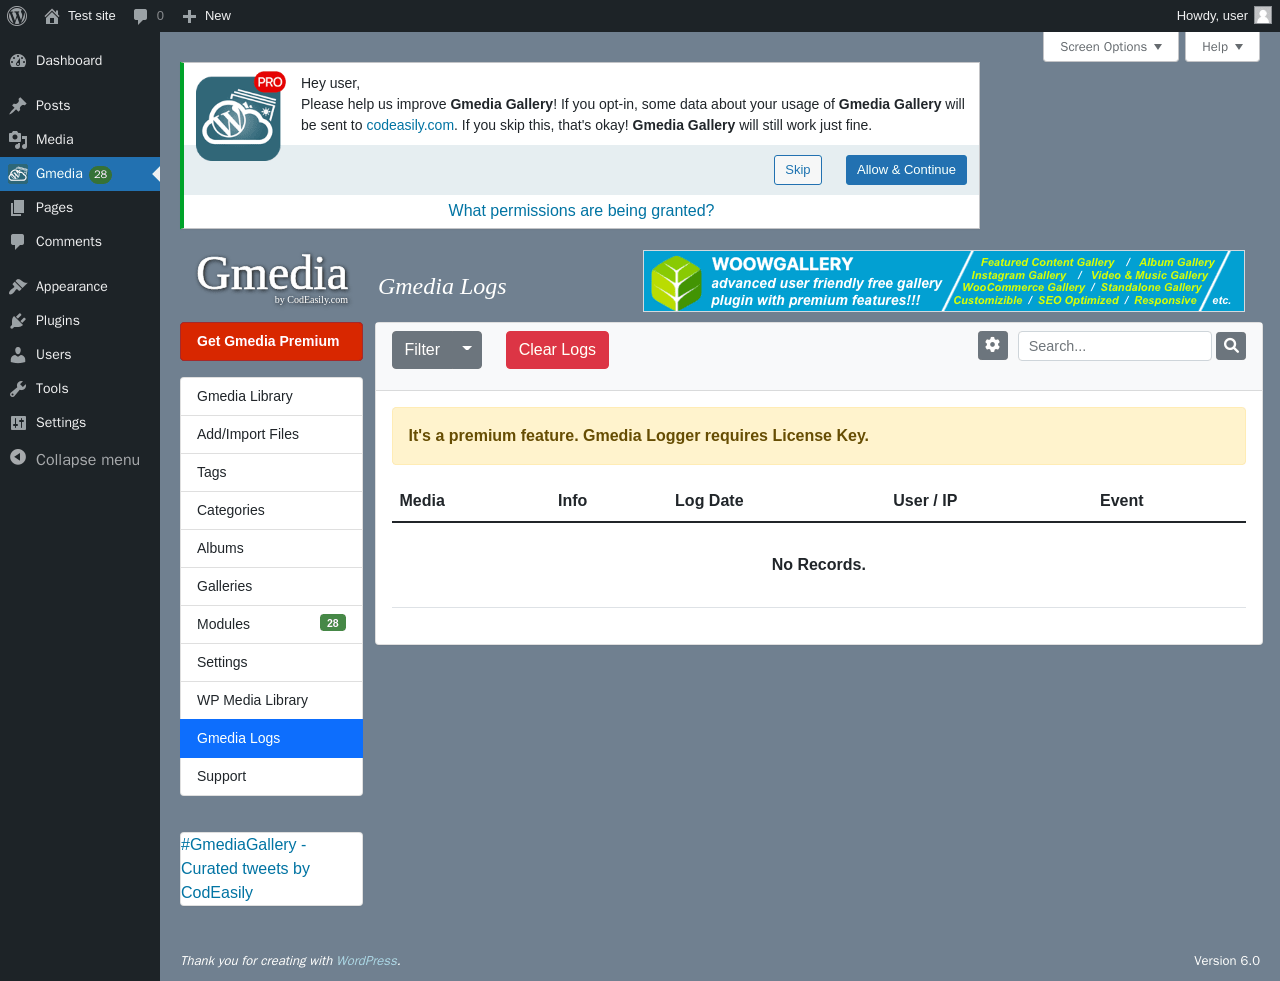Click Get Gmedia Premium button
The height and width of the screenshot is (981, 1280).
271,341
